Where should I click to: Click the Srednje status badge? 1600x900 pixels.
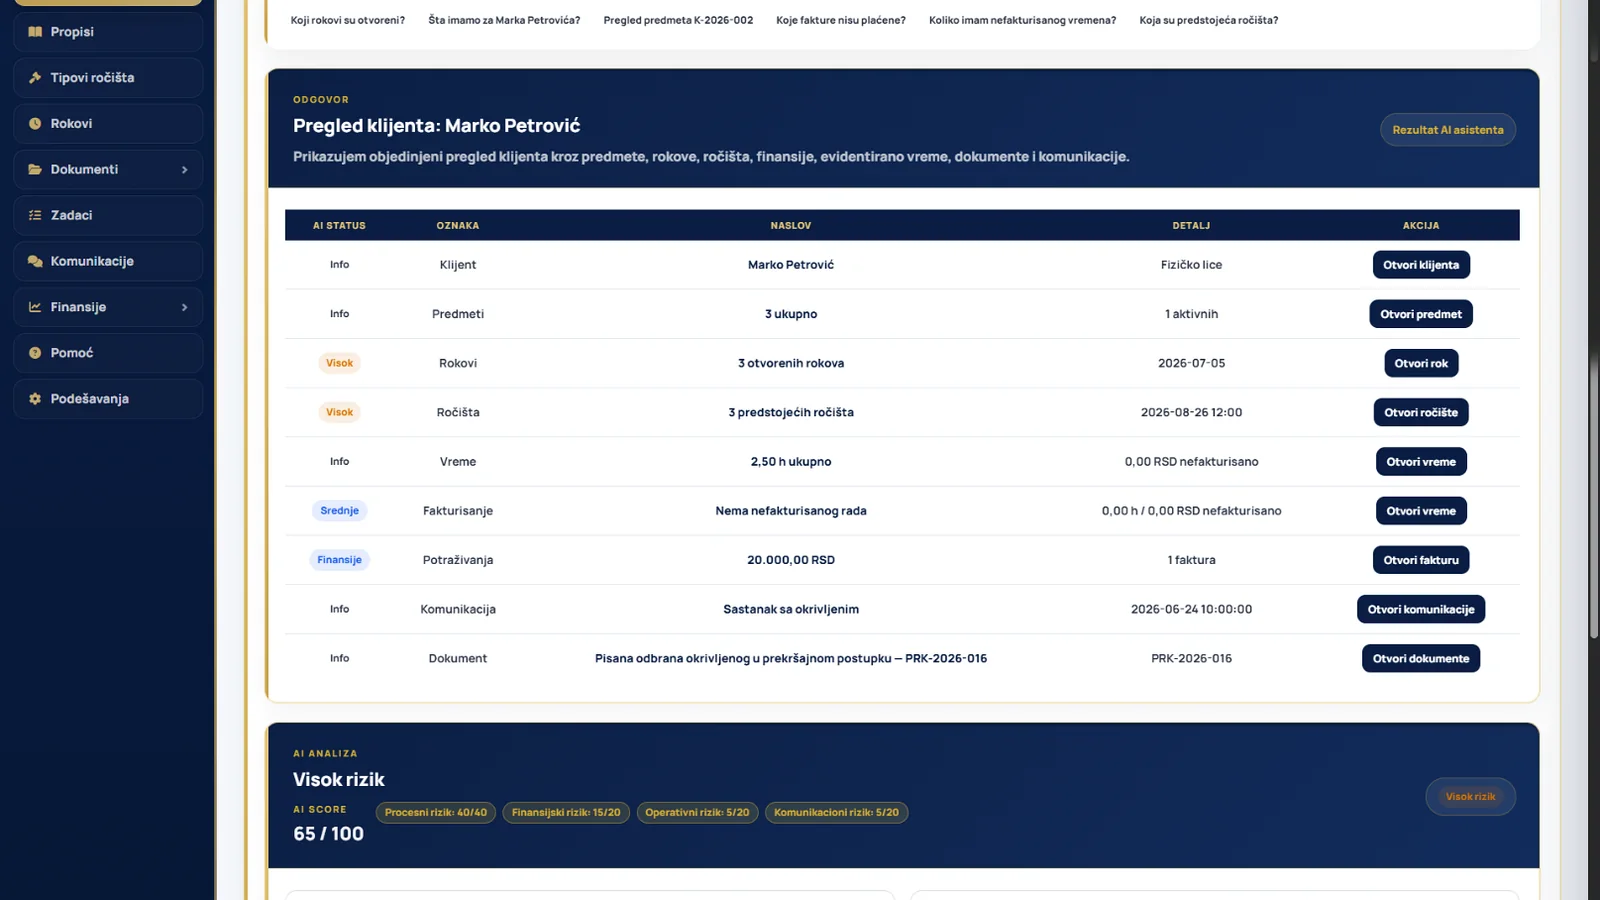pos(339,511)
